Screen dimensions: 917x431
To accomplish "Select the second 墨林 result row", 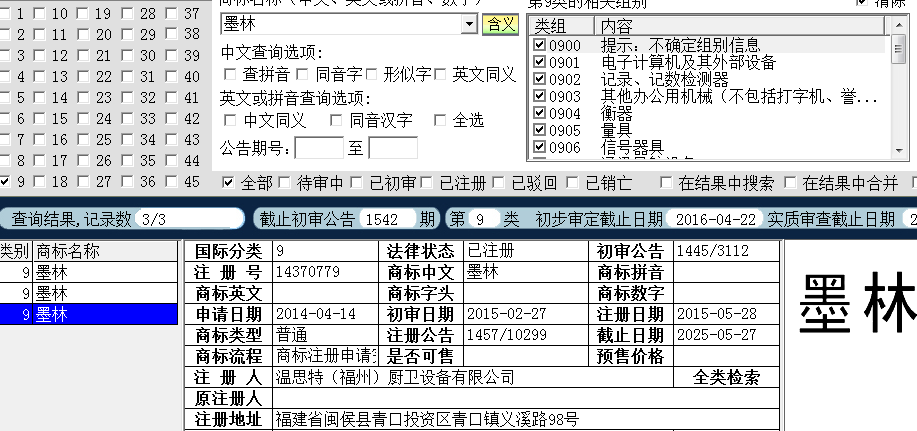I will [88, 293].
